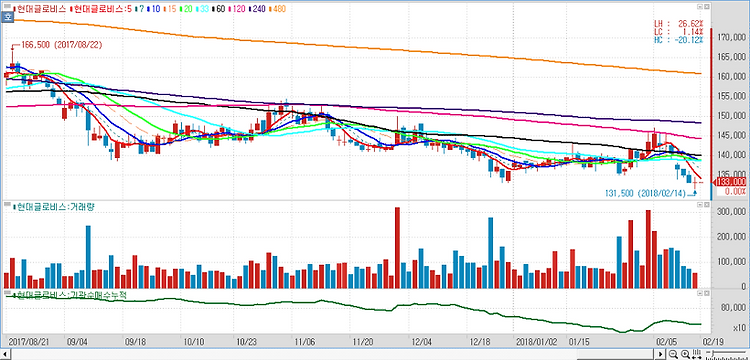Click the x10 multiplier label

[x=739, y=328]
